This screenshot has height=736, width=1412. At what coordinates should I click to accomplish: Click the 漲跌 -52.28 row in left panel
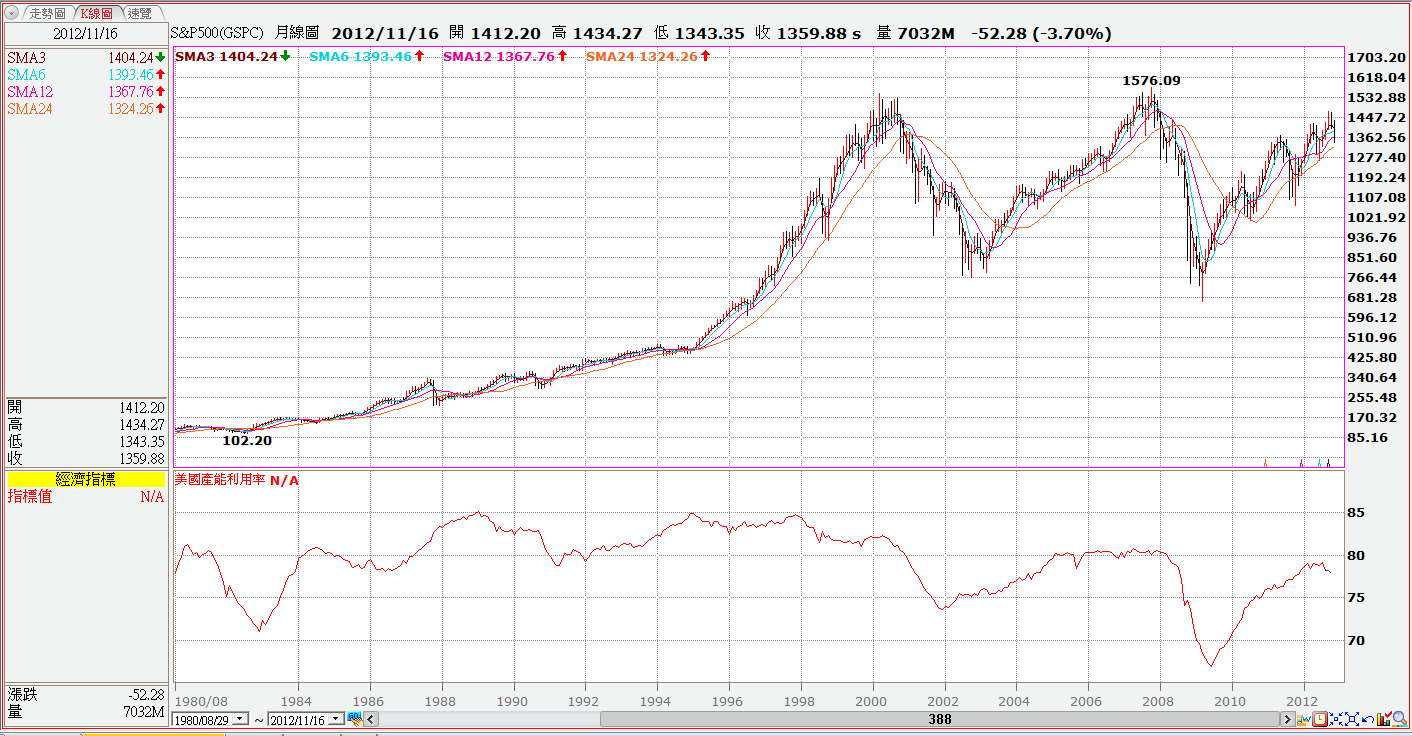86,694
